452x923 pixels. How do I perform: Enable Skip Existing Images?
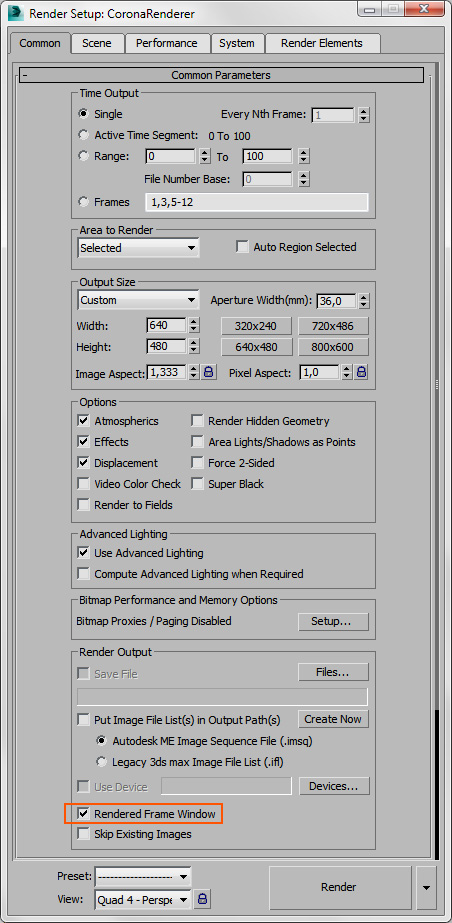point(84,834)
